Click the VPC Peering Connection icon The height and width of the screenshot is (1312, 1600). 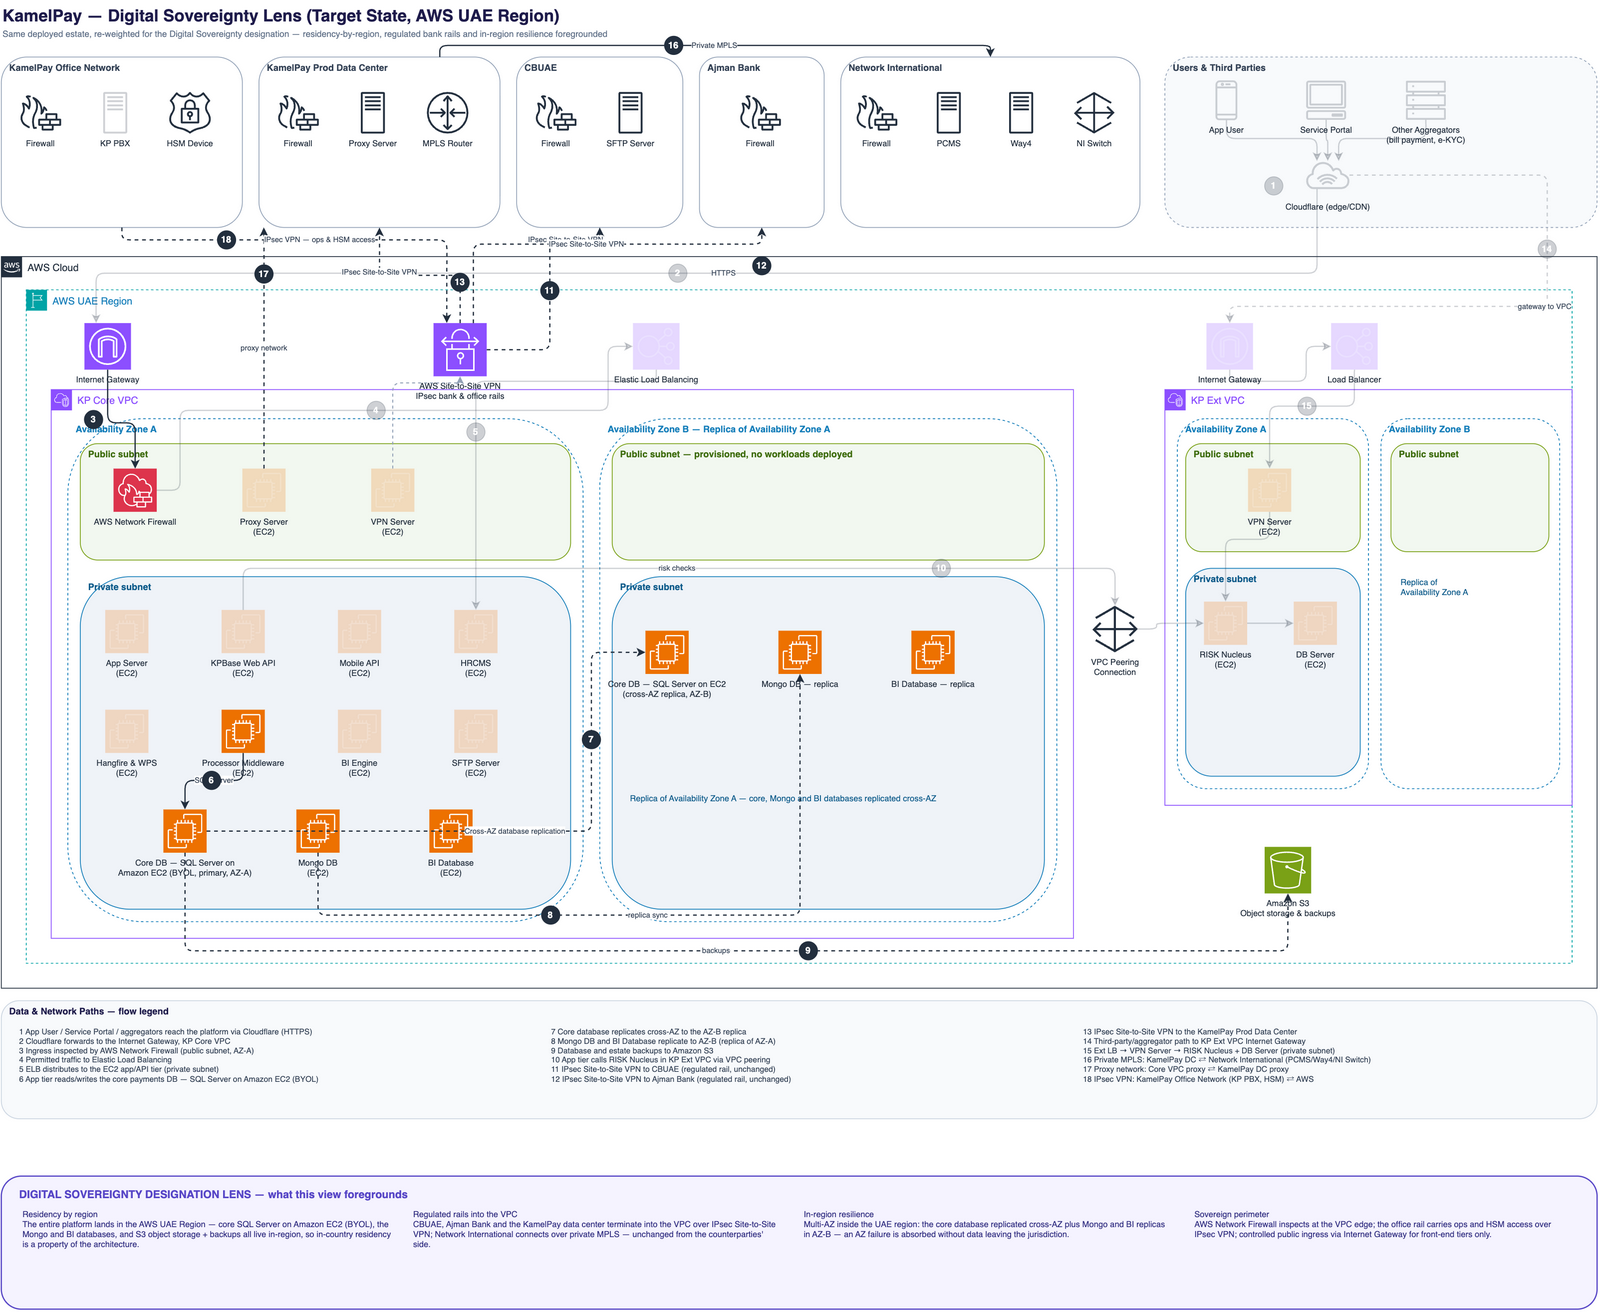pos(1115,629)
